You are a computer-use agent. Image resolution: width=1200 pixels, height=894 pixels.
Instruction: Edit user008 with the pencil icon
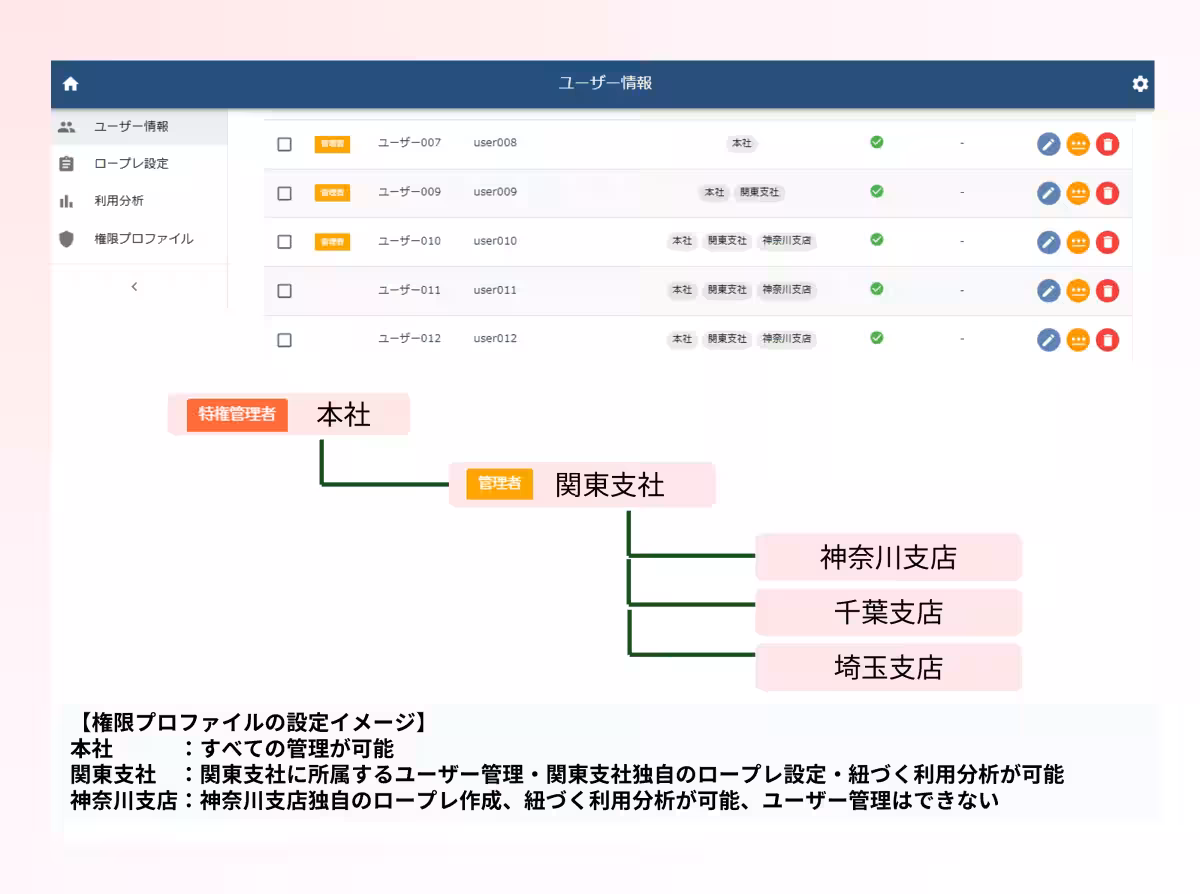tap(1048, 144)
